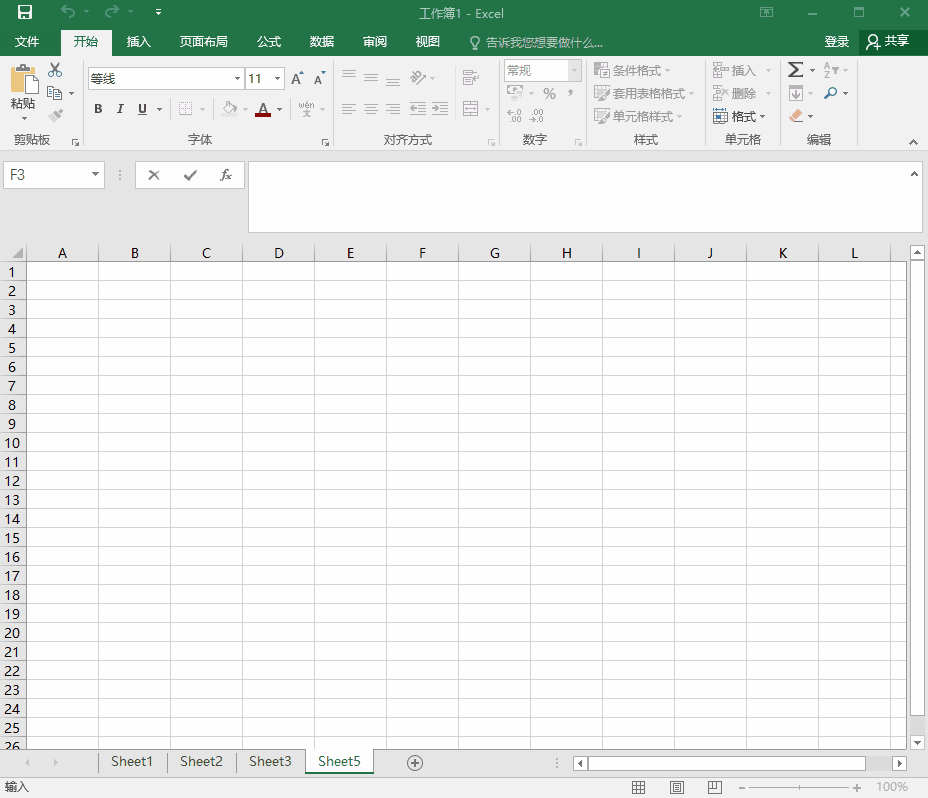Switch to Data (数据) tab
Viewport: 928px width, 798px height.
pyautogui.click(x=321, y=41)
